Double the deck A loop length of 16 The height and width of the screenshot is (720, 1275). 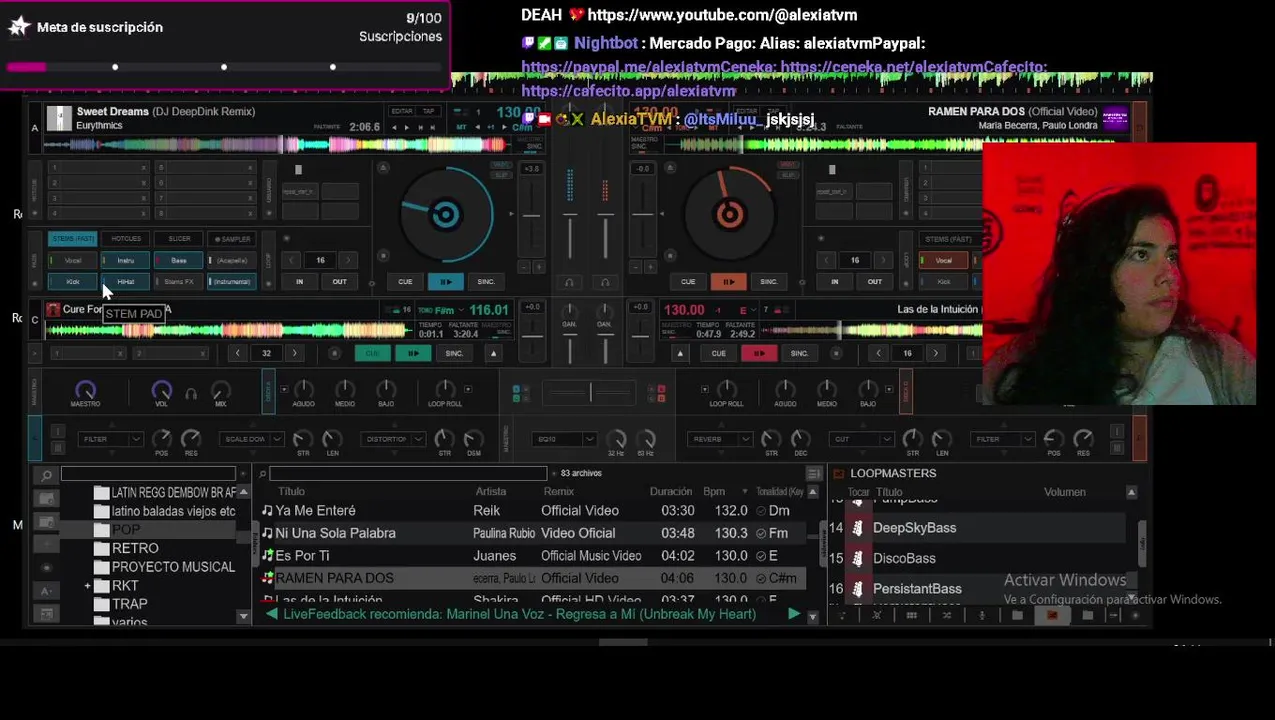349,261
